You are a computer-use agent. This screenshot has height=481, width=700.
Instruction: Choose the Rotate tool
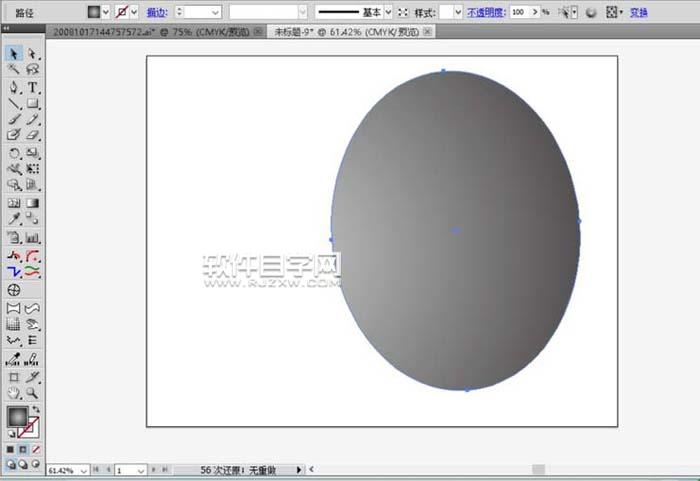(14, 153)
